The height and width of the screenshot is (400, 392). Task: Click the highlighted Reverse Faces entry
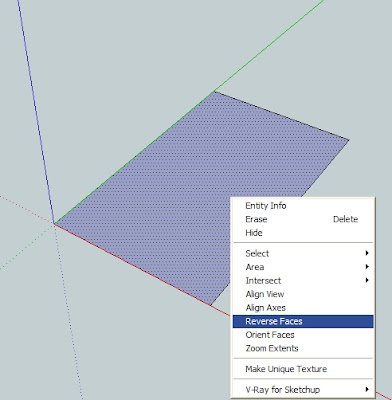tap(303, 321)
